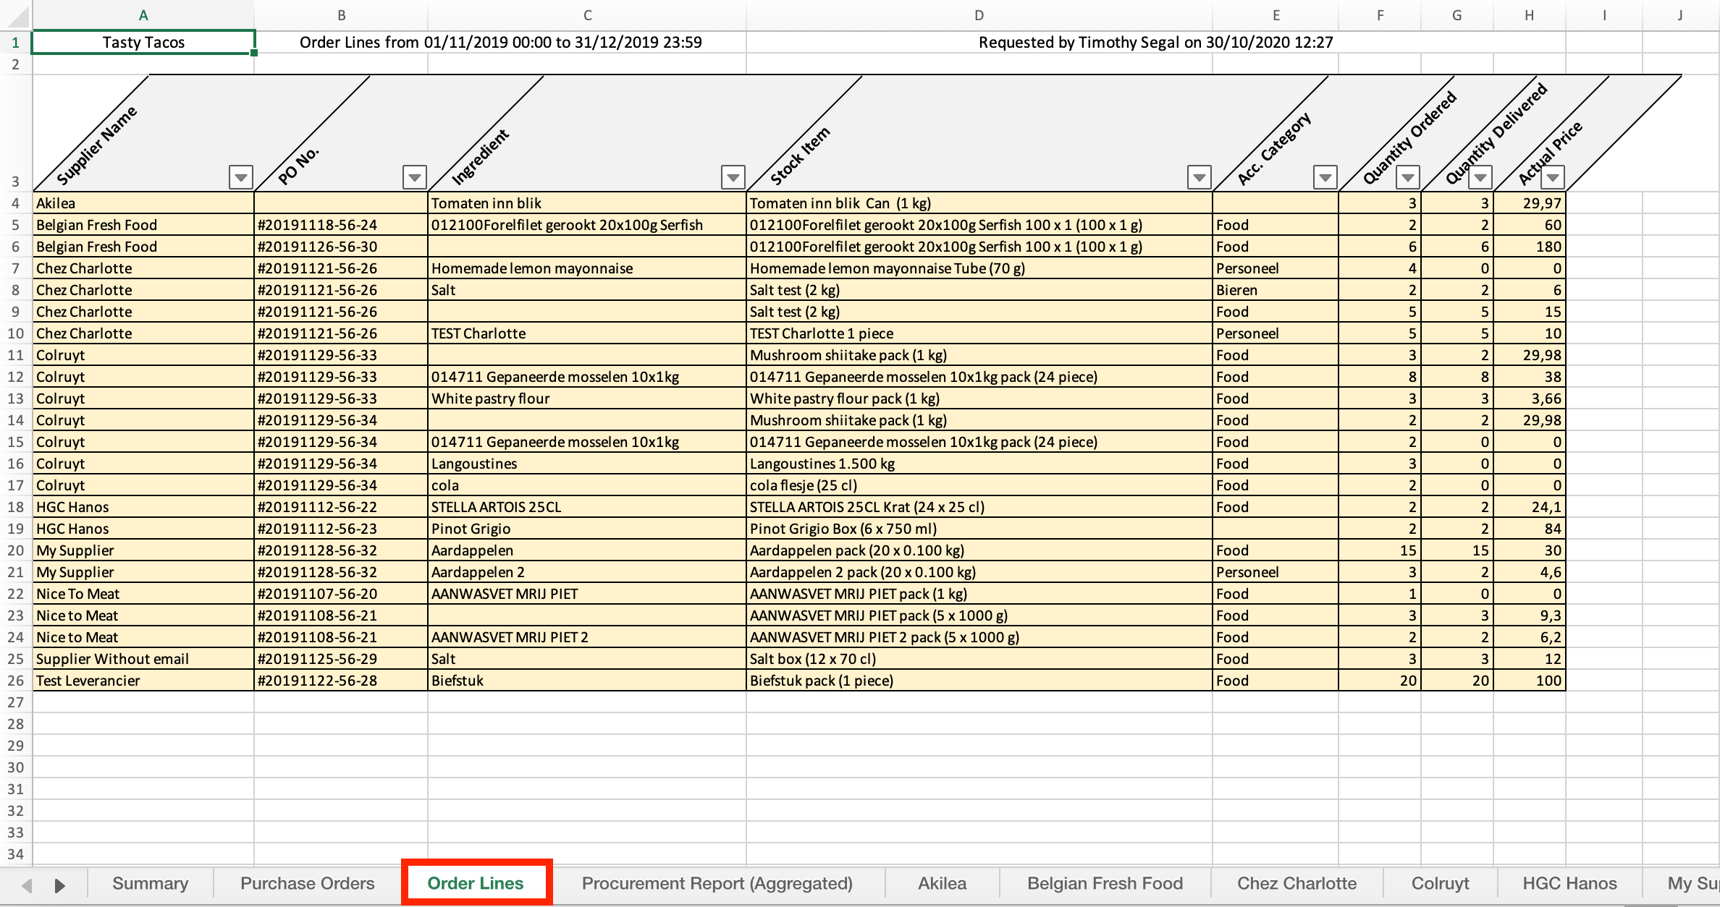1720x907 pixels.
Task: Open the Quantity Delivered filter dropdown
Action: coord(1480,177)
